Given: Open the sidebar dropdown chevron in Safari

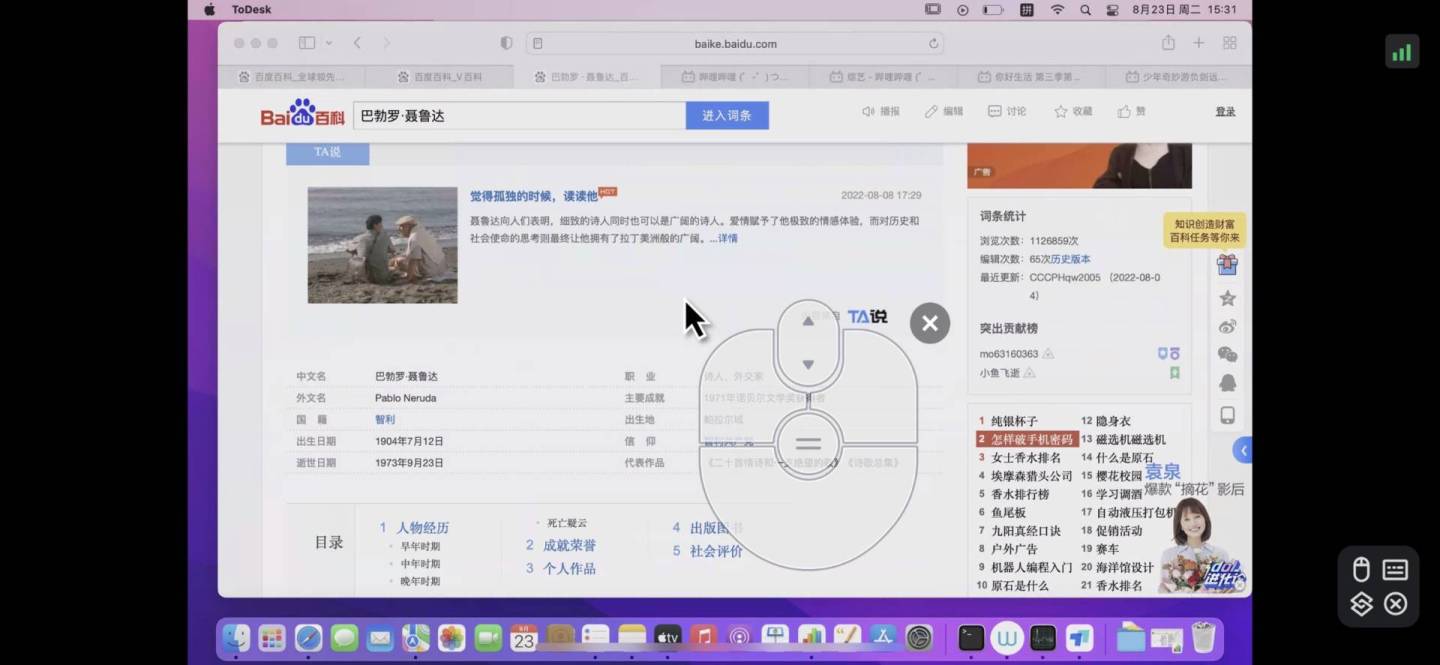Looking at the screenshot, I should (329, 43).
